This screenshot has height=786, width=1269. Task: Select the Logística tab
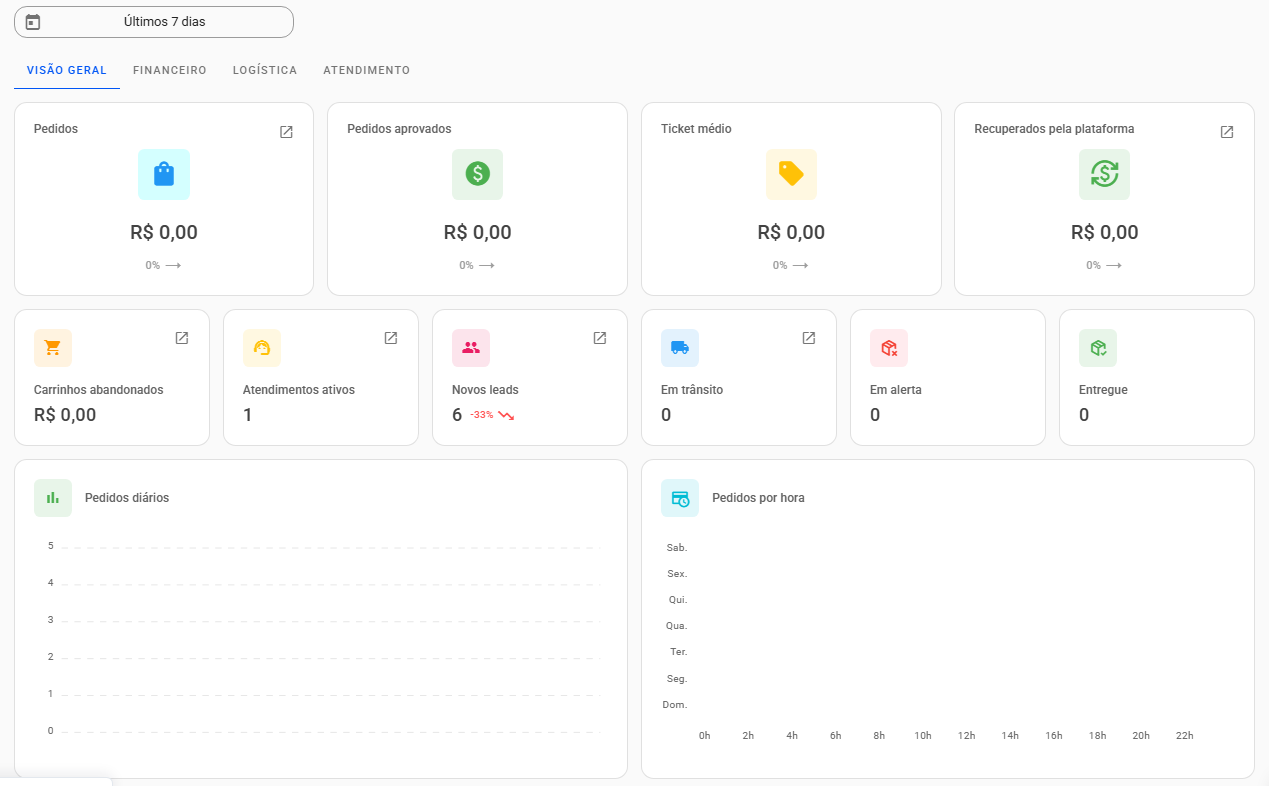pyautogui.click(x=265, y=71)
